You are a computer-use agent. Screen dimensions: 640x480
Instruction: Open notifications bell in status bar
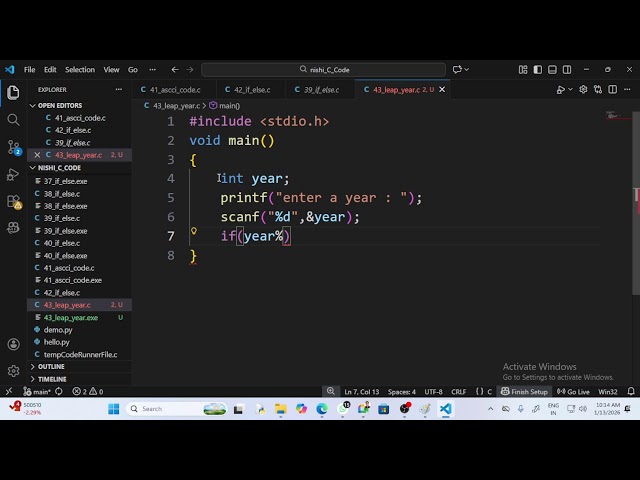(x=631, y=391)
